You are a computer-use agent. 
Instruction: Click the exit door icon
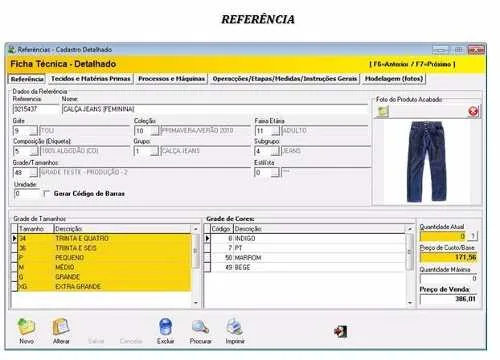[x=341, y=331]
